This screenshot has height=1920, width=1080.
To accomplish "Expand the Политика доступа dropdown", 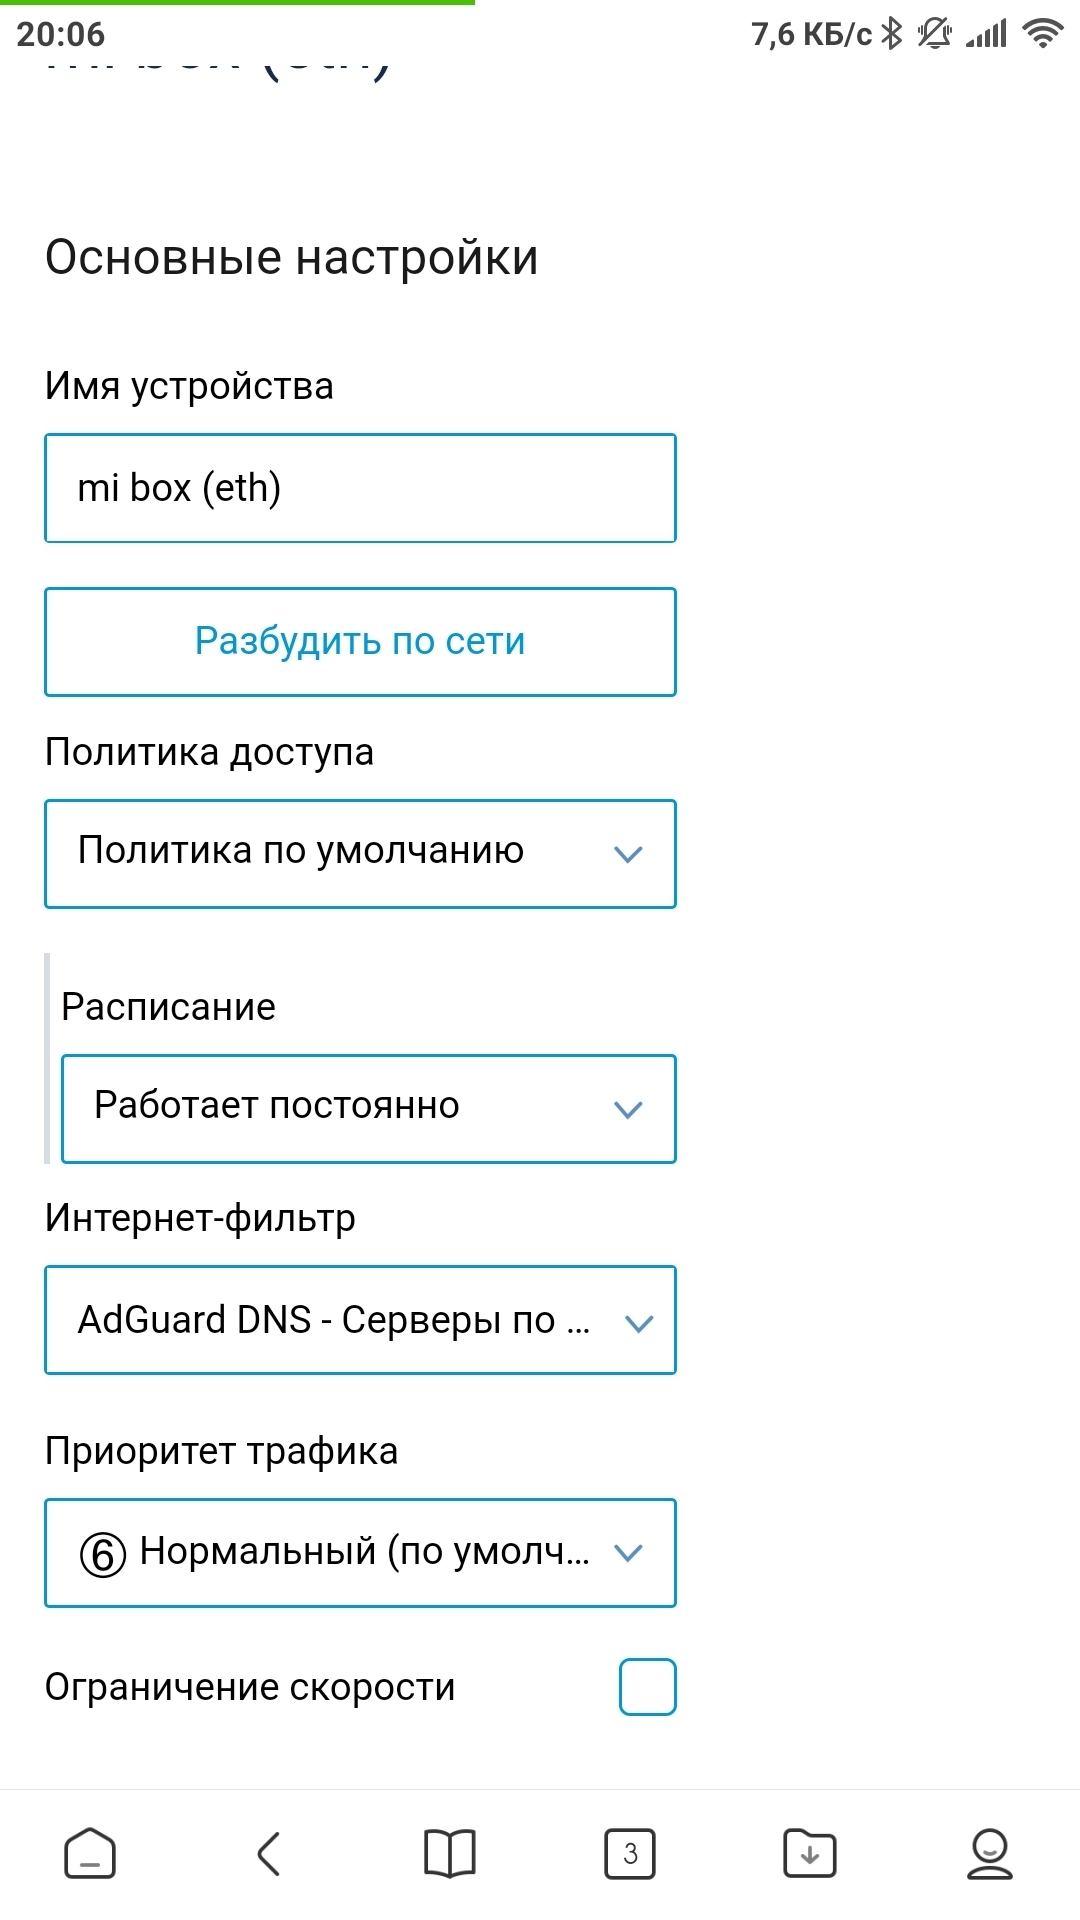I will pos(360,853).
